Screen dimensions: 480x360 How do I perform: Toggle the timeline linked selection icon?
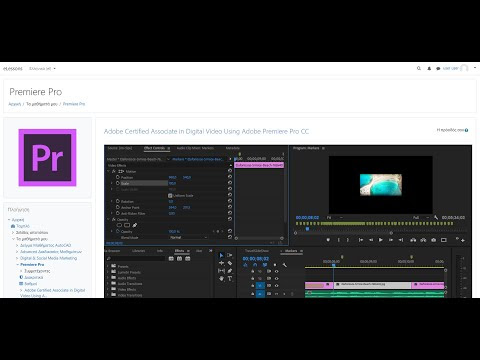[x=265, y=265]
